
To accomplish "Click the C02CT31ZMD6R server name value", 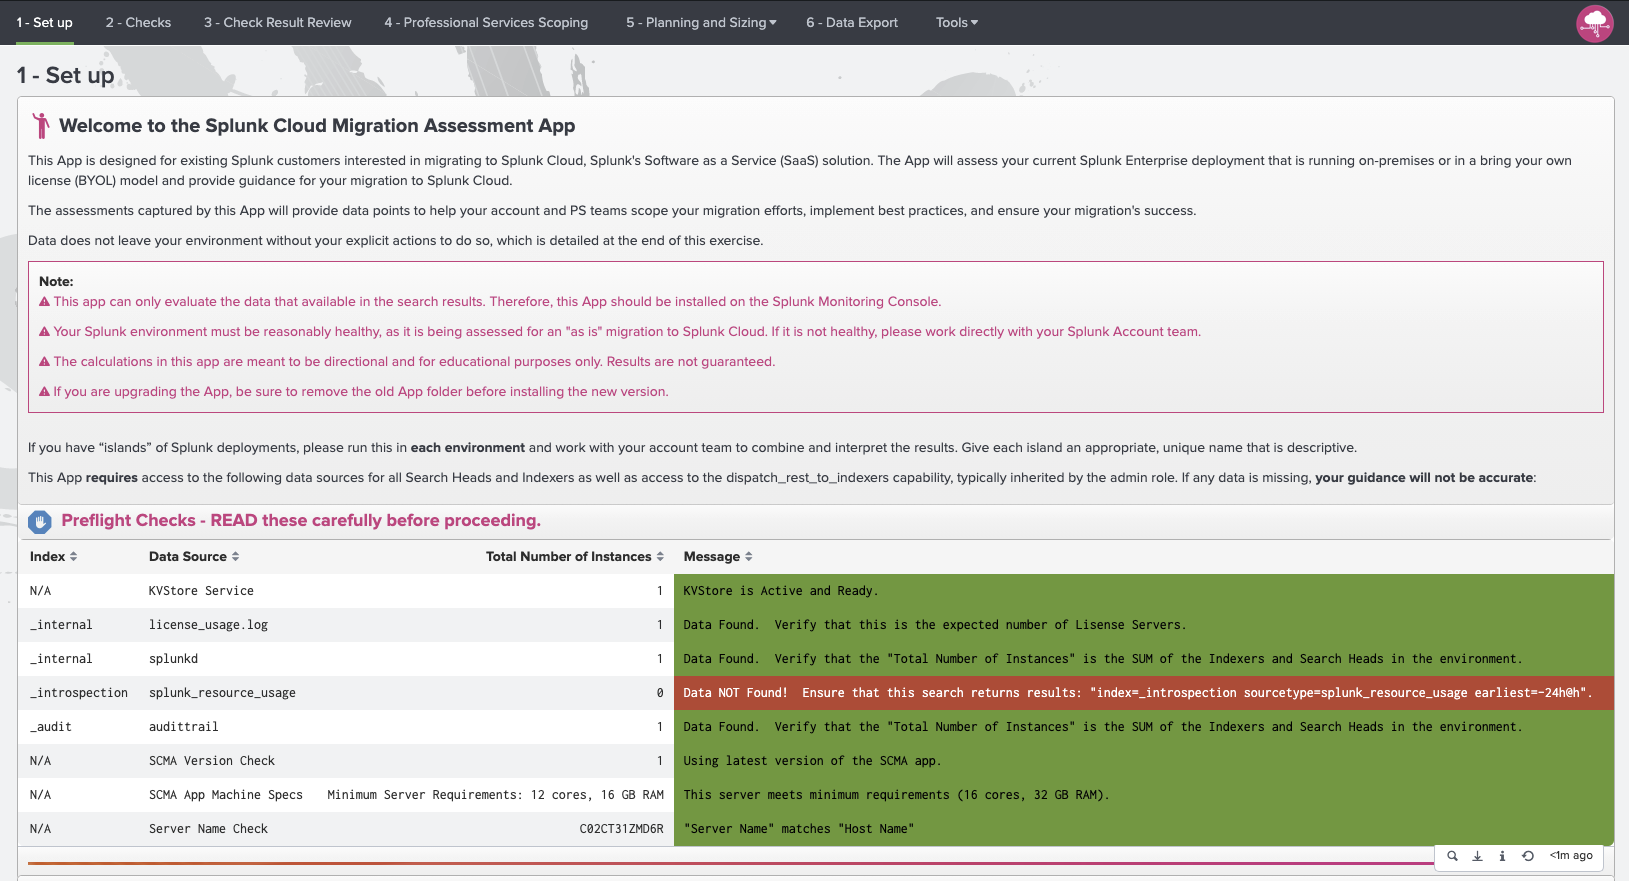I will [x=621, y=829].
